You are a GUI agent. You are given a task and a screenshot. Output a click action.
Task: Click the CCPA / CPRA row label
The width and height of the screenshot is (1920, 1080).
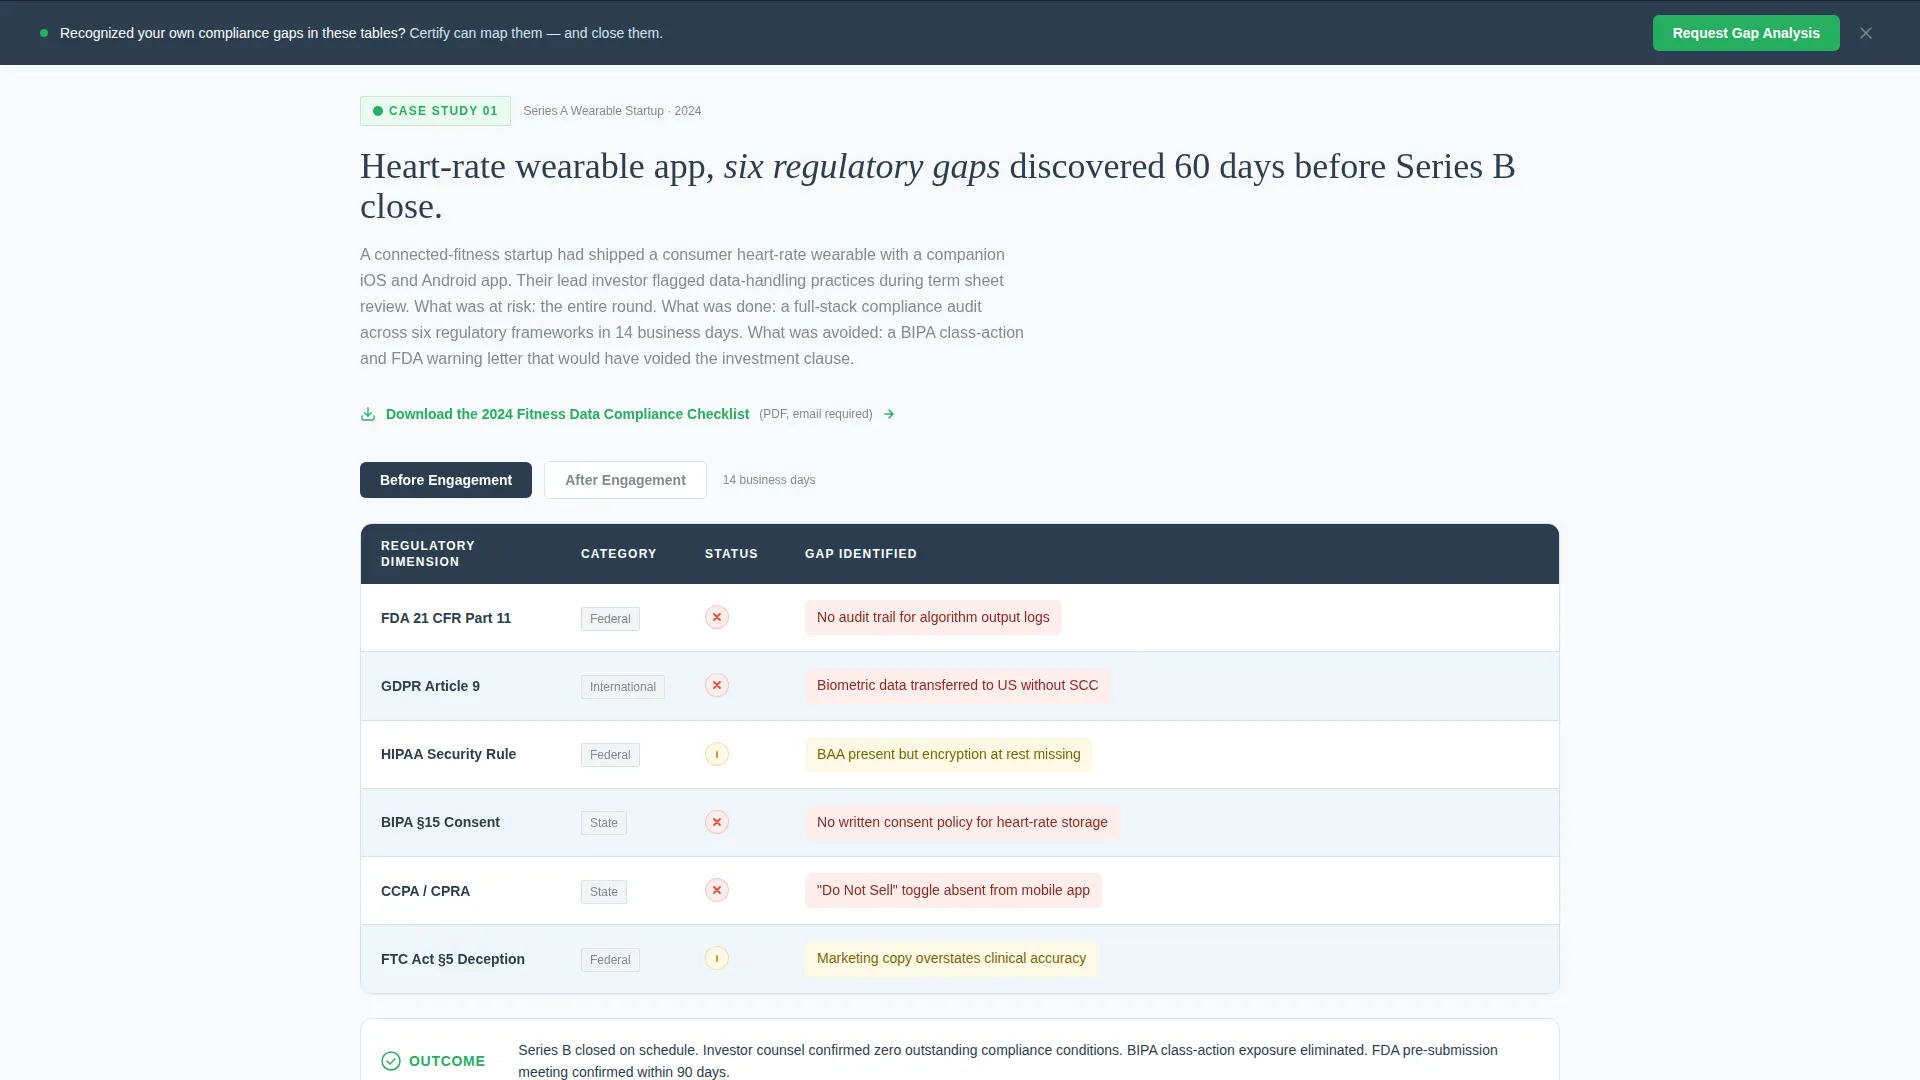click(x=425, y=891)
